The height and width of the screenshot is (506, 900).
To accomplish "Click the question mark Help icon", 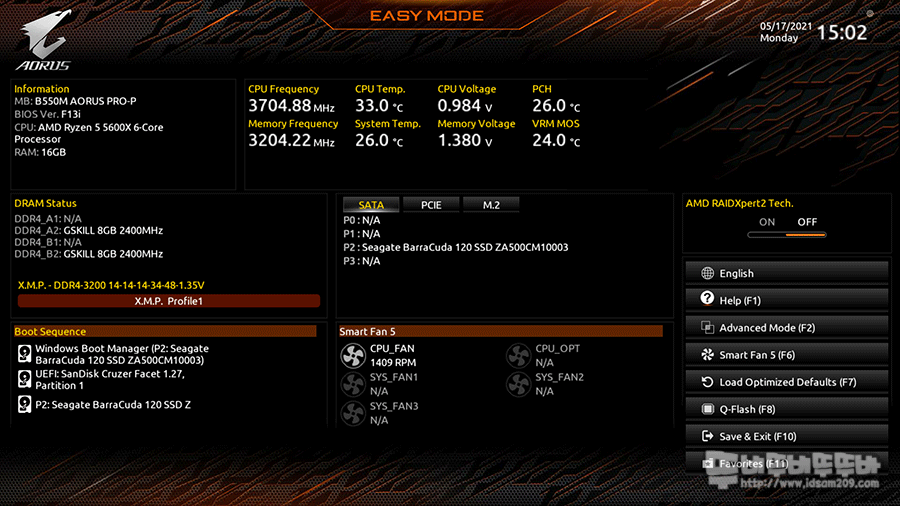I will coord(707,299).
